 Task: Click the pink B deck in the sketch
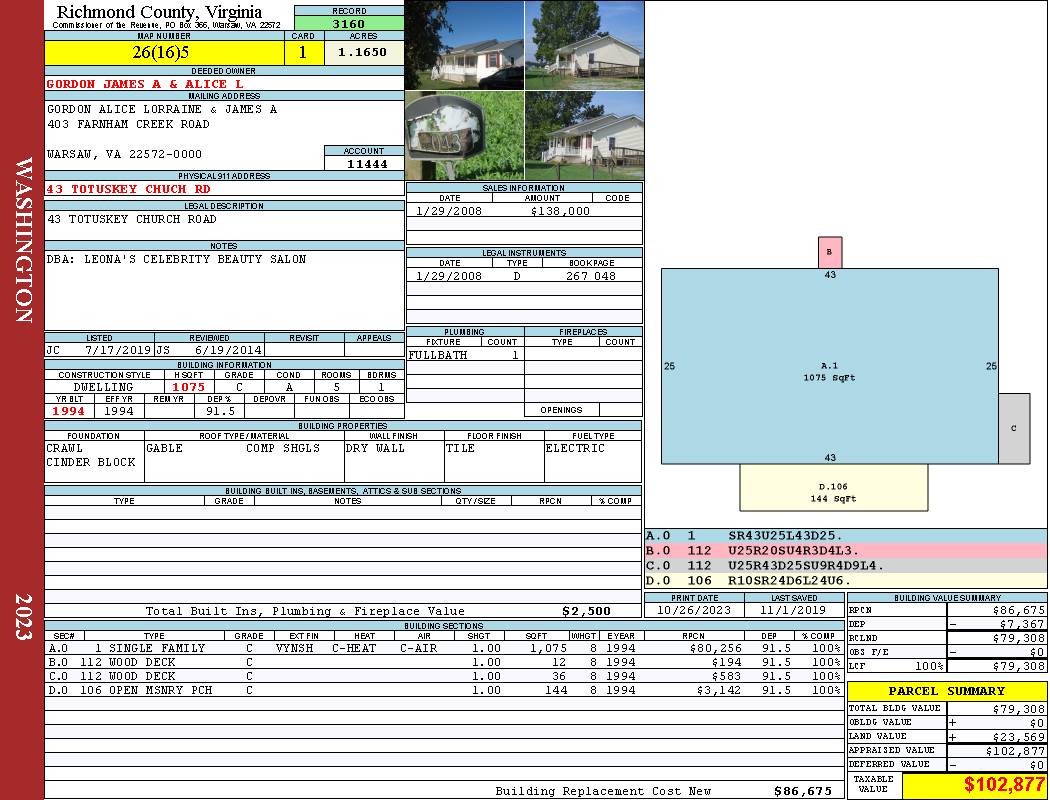829,252
